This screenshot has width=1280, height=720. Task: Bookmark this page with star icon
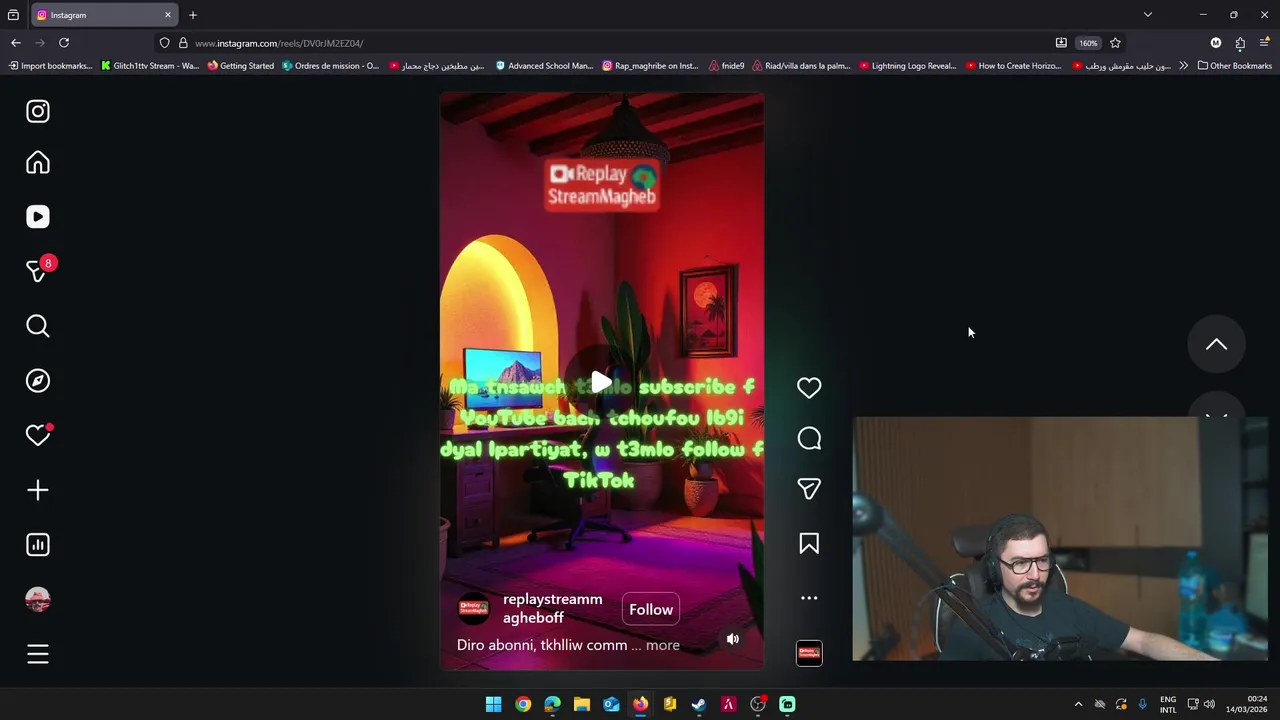coord(1115,43)
